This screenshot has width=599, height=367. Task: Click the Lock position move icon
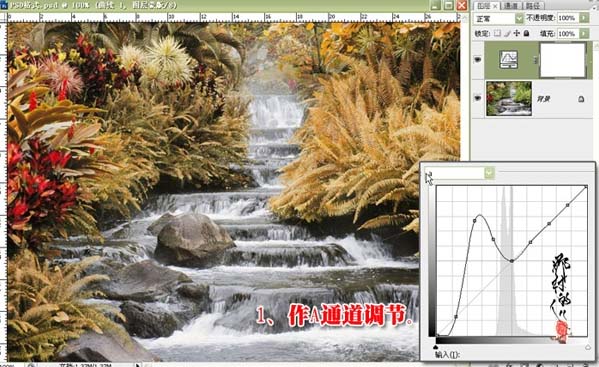click(x=516, y=33)
